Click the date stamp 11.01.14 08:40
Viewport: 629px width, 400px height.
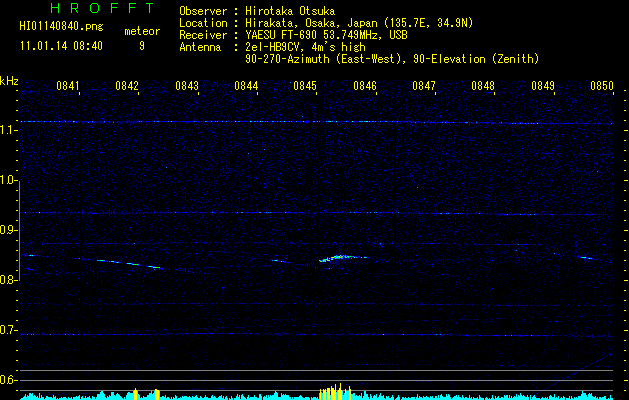61,46
